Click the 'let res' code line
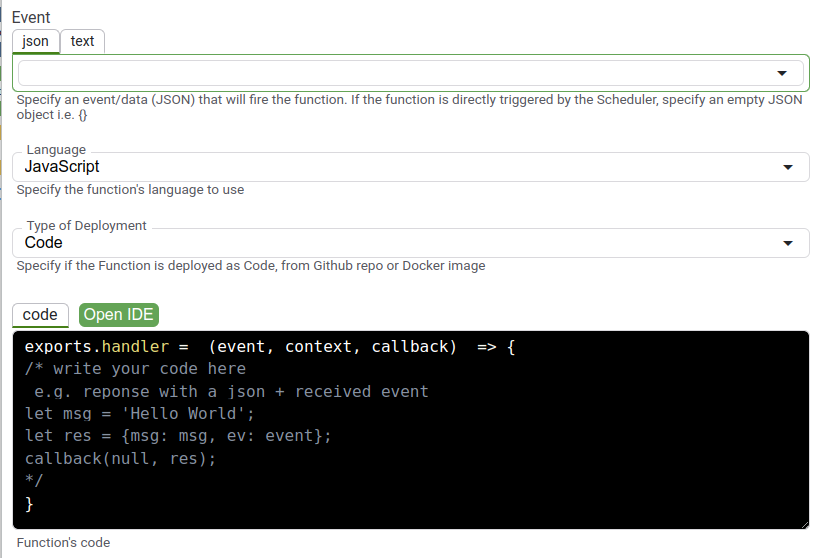The width and height of the screenshot is (818, 558). pos(178,436)
